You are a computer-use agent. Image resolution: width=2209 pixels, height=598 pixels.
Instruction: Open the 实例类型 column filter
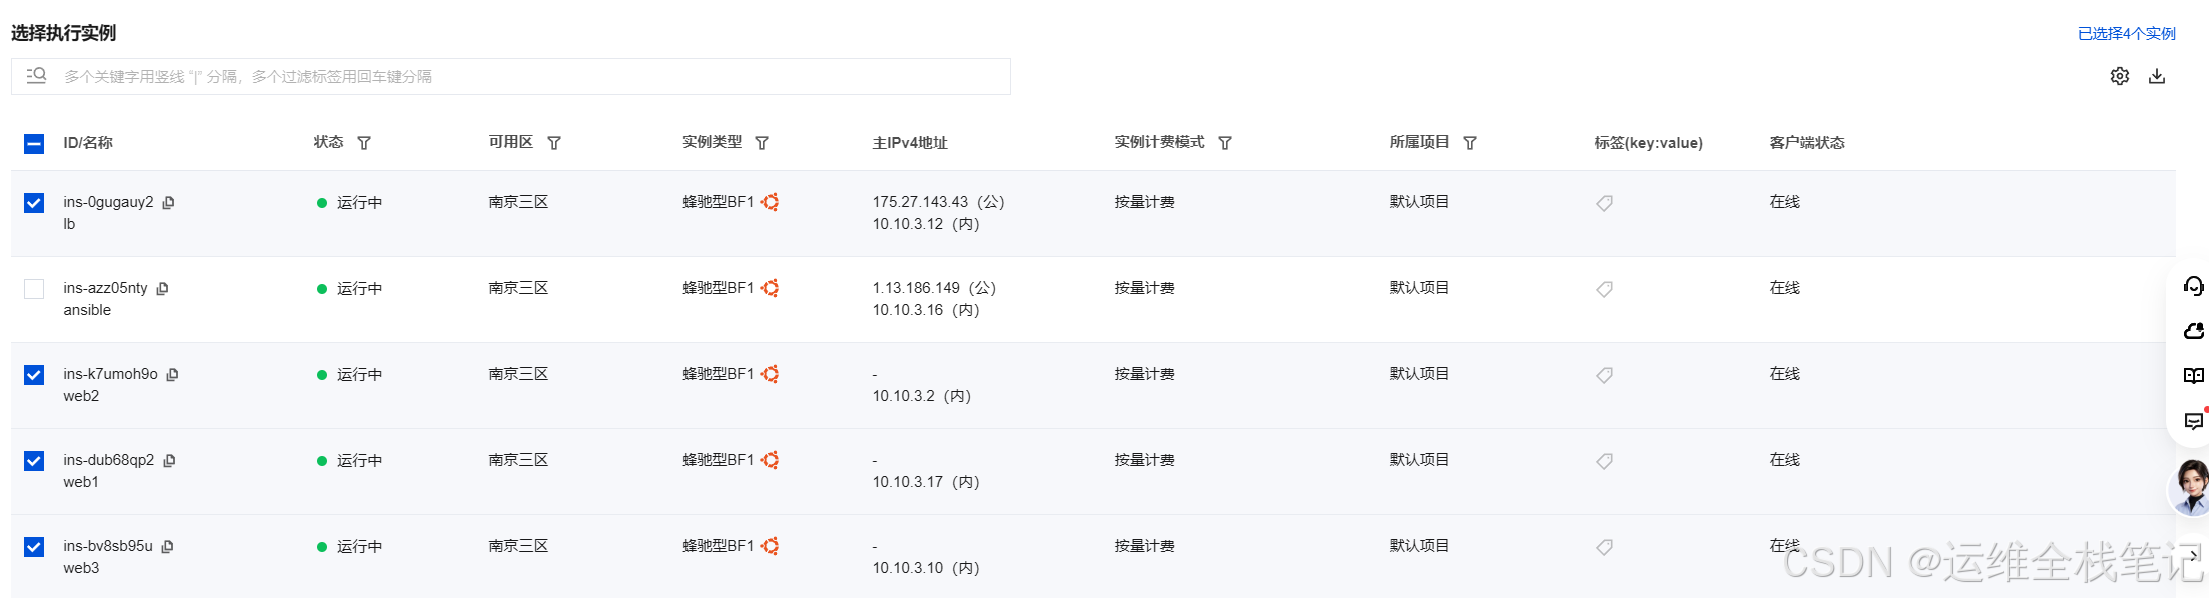point(762,143)
